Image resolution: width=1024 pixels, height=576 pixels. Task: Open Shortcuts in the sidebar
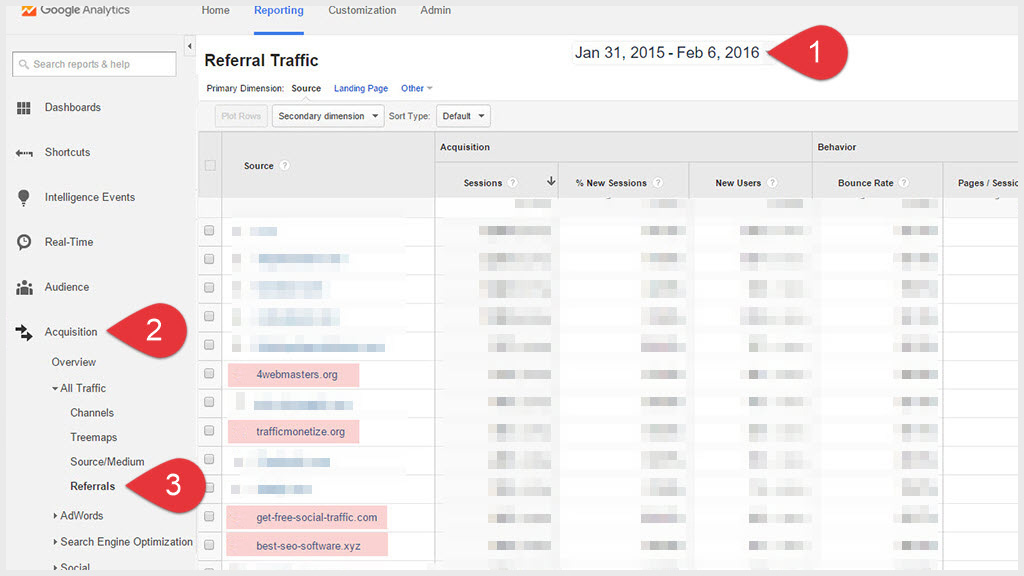coord(67,153)
